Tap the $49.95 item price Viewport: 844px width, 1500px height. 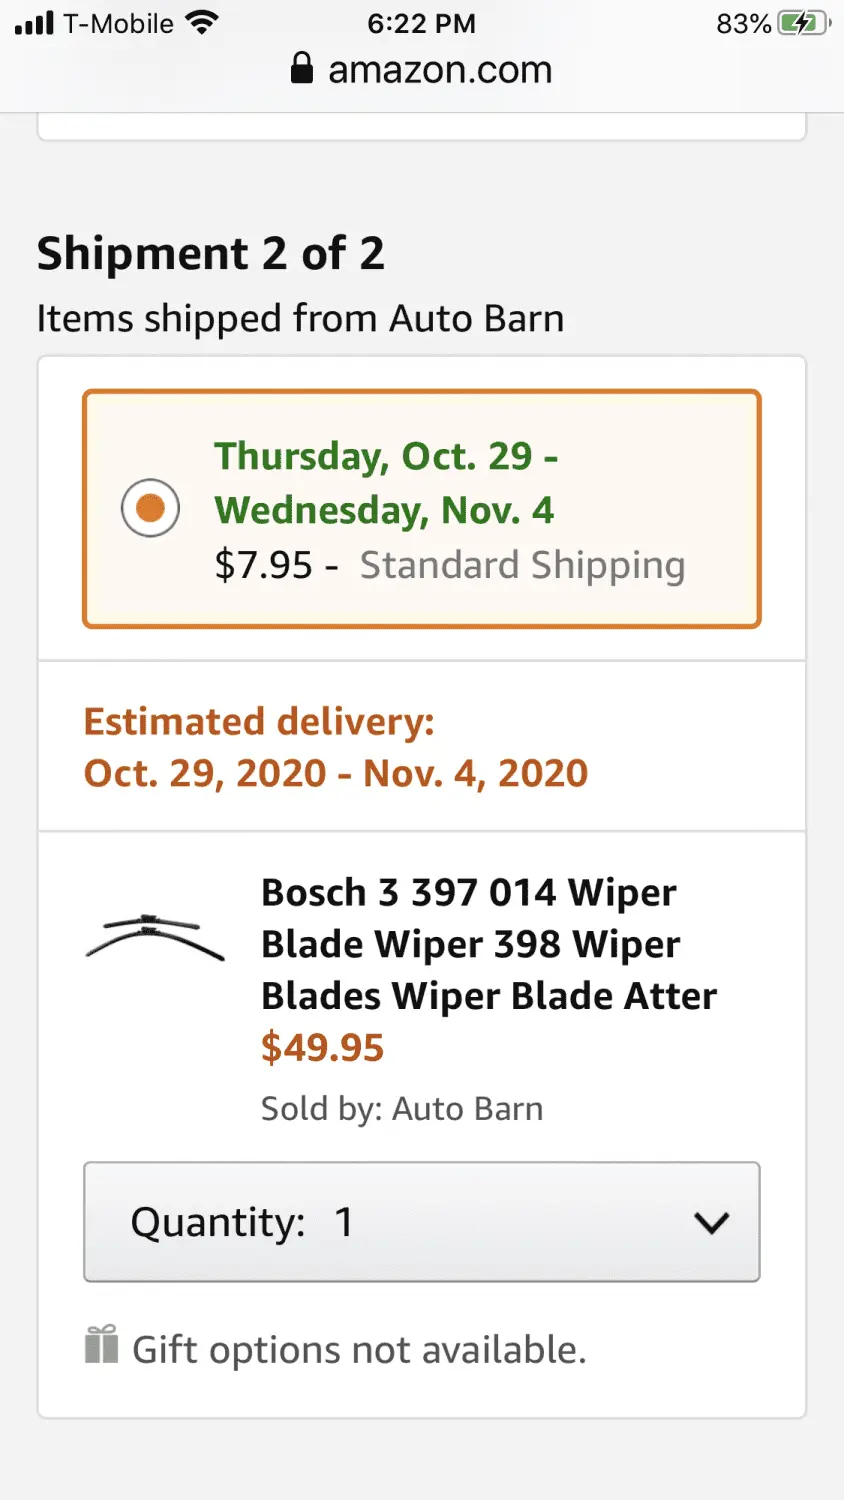[322, 1048]
